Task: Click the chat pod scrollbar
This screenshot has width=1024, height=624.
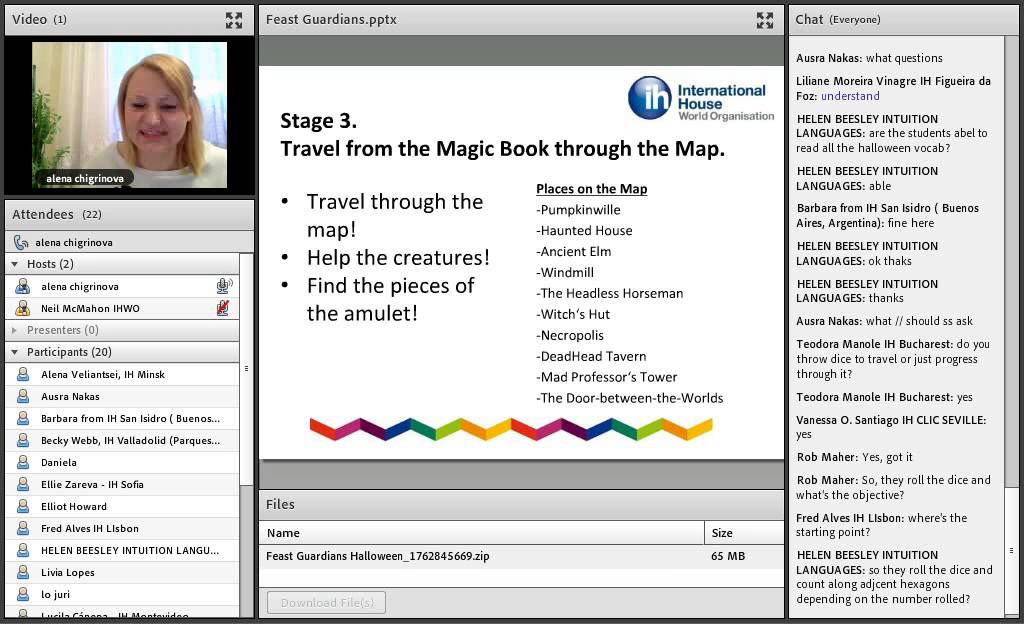Action: [1011, 550]
